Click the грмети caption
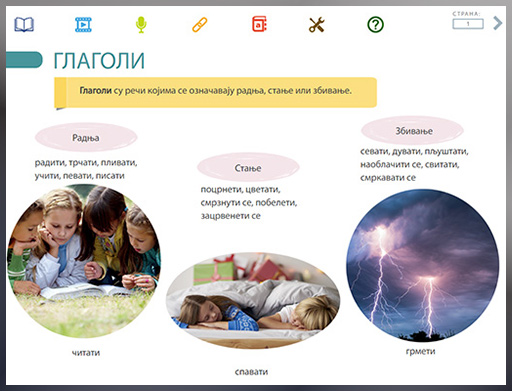 click(x=421, y=351)
